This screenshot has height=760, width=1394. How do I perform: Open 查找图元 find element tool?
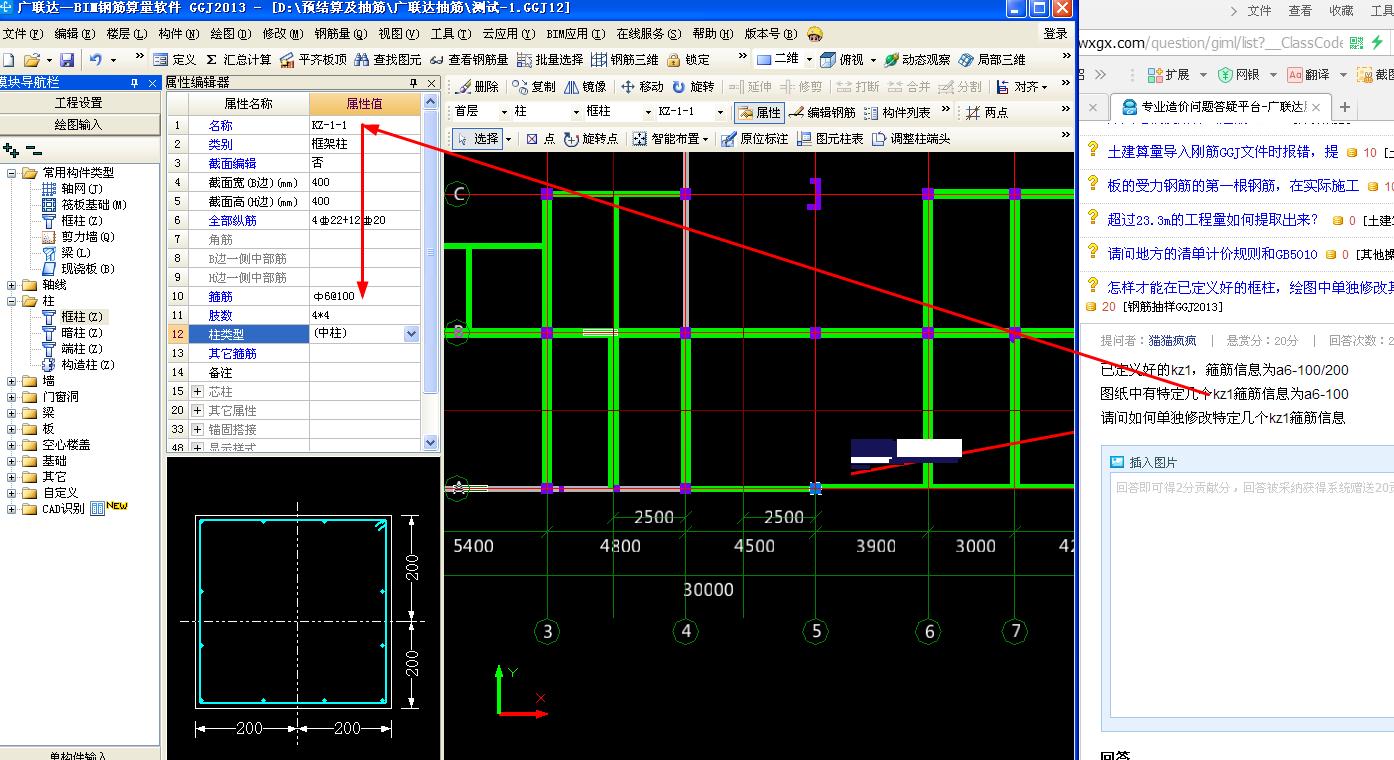coord(388,60)
